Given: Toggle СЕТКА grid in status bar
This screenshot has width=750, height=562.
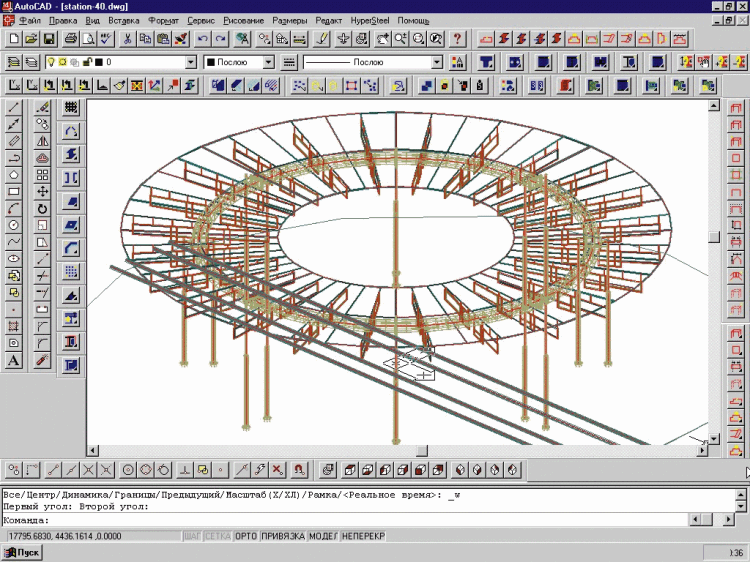Looking at the screenshot, I should 218,537.
